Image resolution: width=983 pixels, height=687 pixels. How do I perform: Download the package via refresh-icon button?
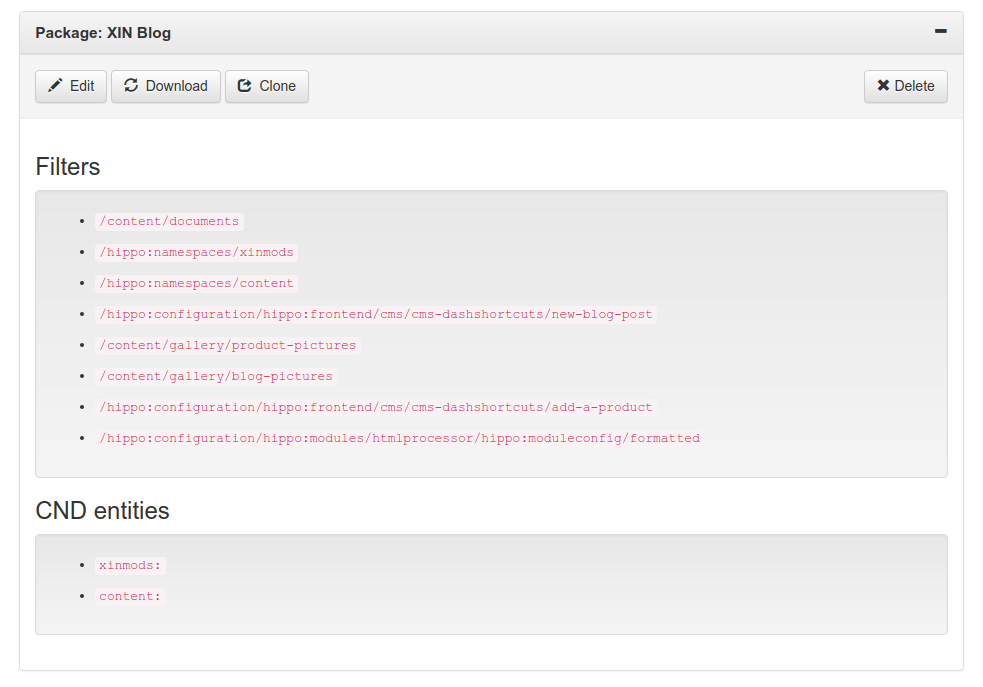pos(166,86)
